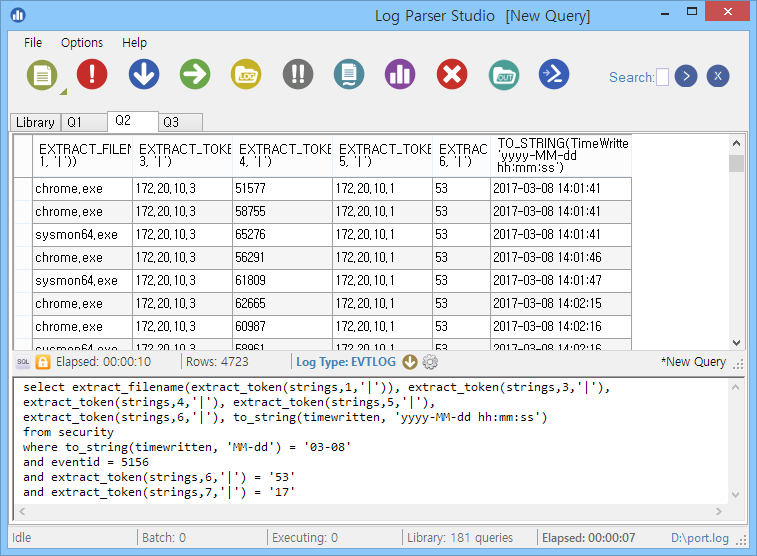Click the EXTRACT_TOKEN 3 column header

coord(182,155)
